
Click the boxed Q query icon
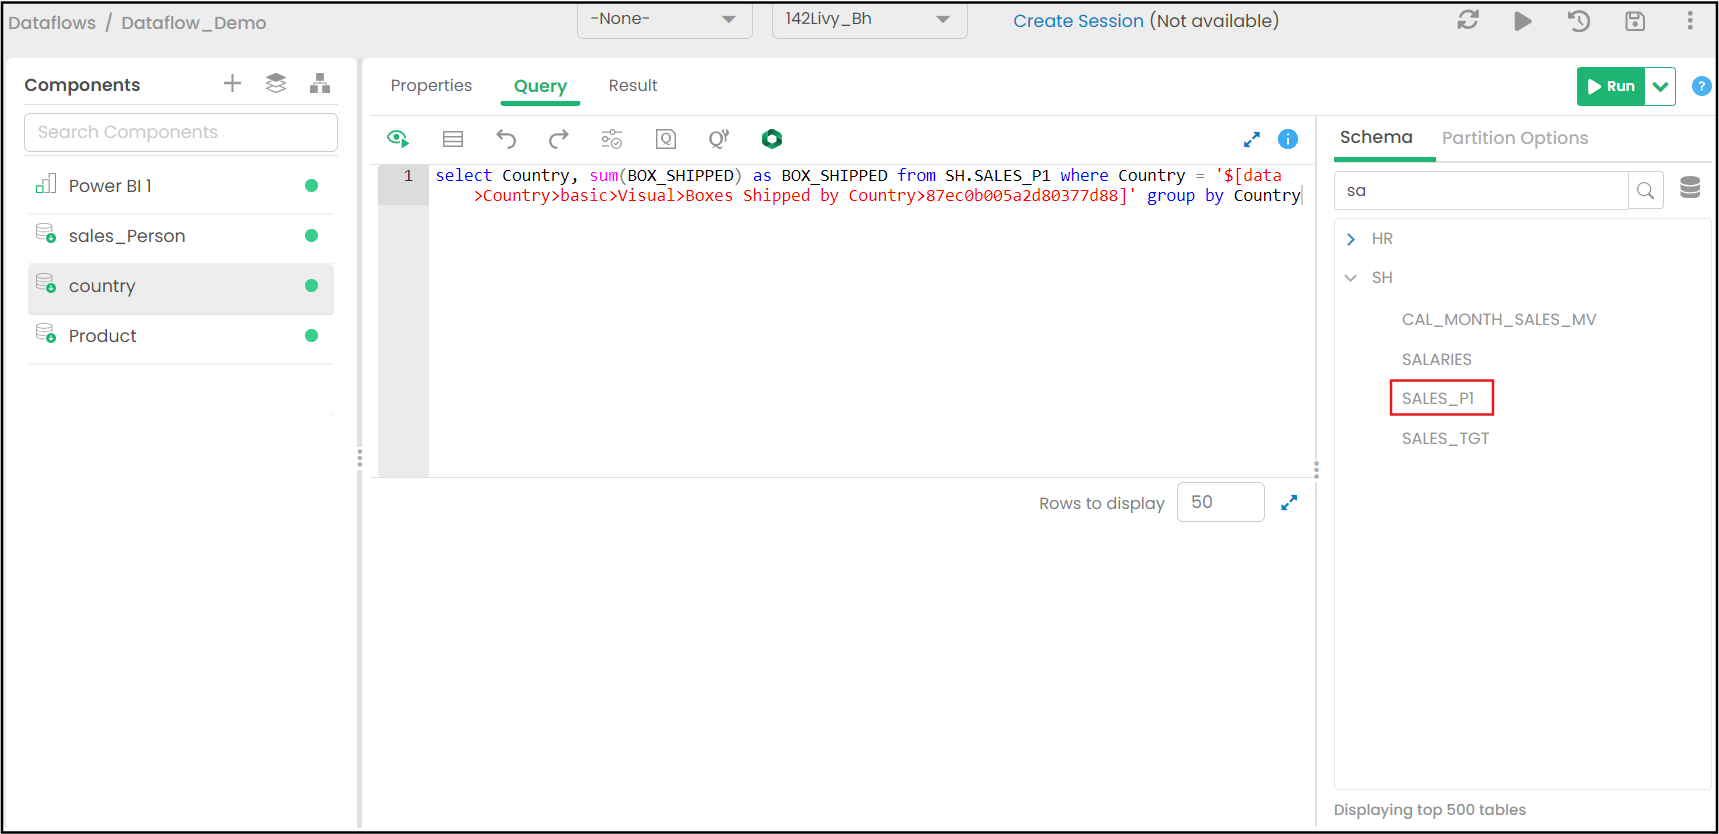point(666,139)
